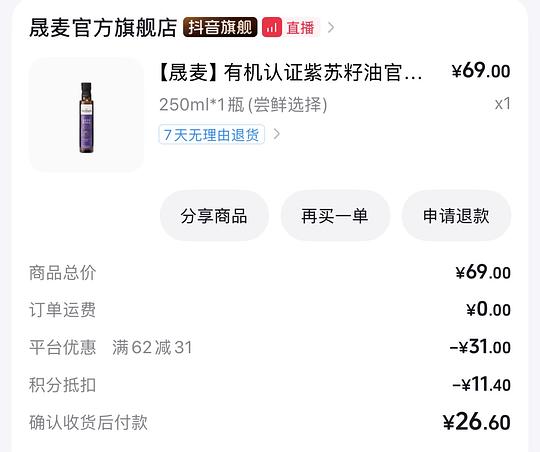
Task: Tap the 抖音旗舰 flagship badge
Action: [x=220, y=27]
